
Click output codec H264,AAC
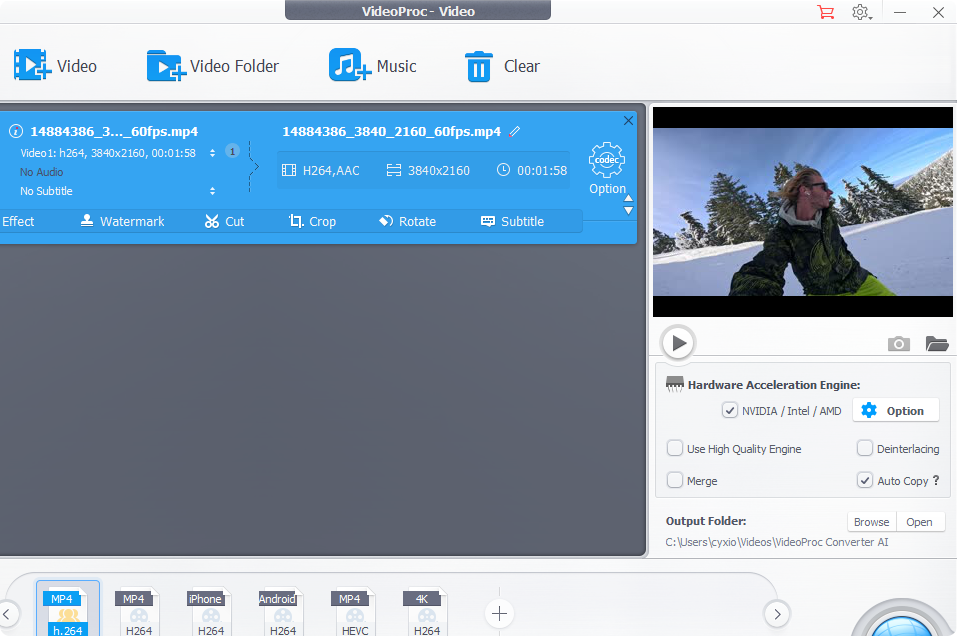point(321,170)
